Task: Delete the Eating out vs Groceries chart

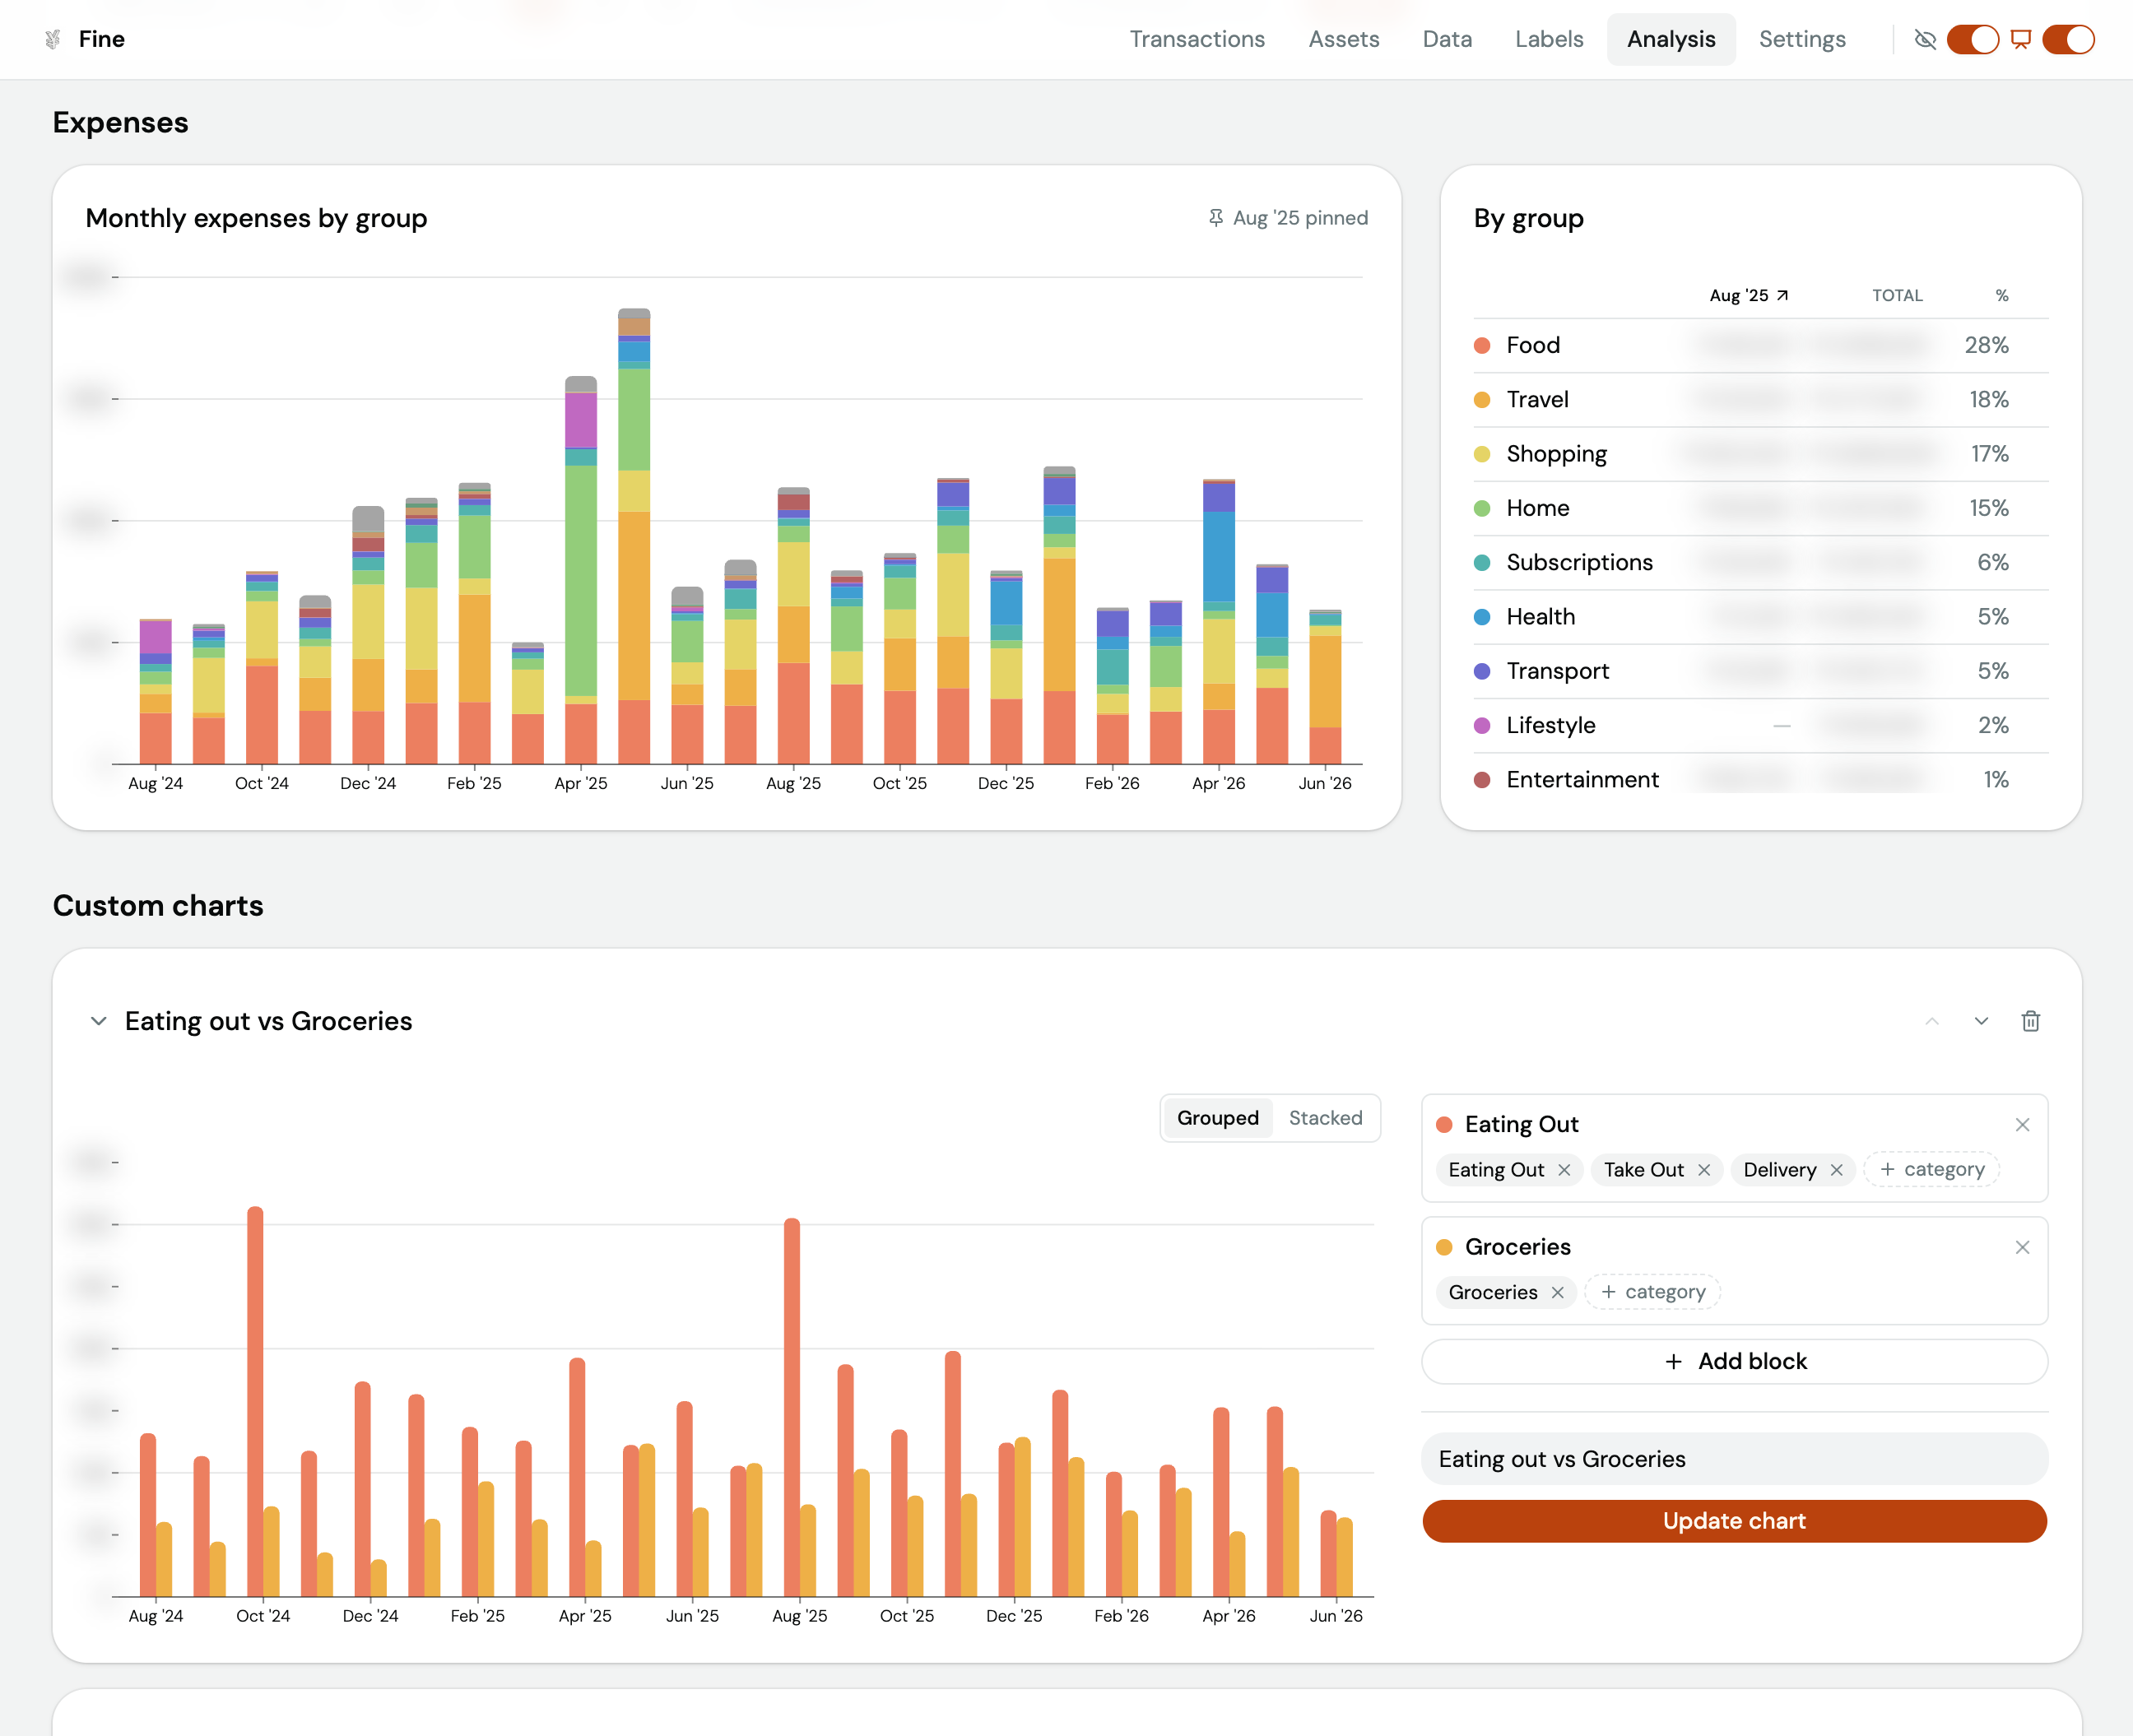Action: tap(2030, 1021)
